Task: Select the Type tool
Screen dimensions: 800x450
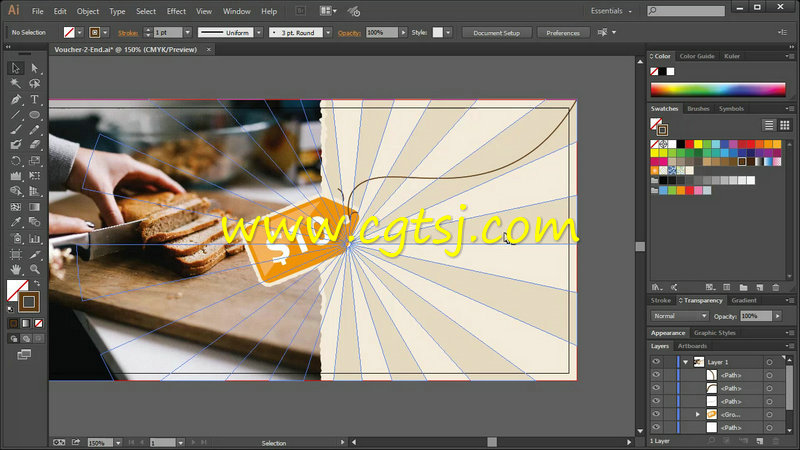Action: [34, 99]
